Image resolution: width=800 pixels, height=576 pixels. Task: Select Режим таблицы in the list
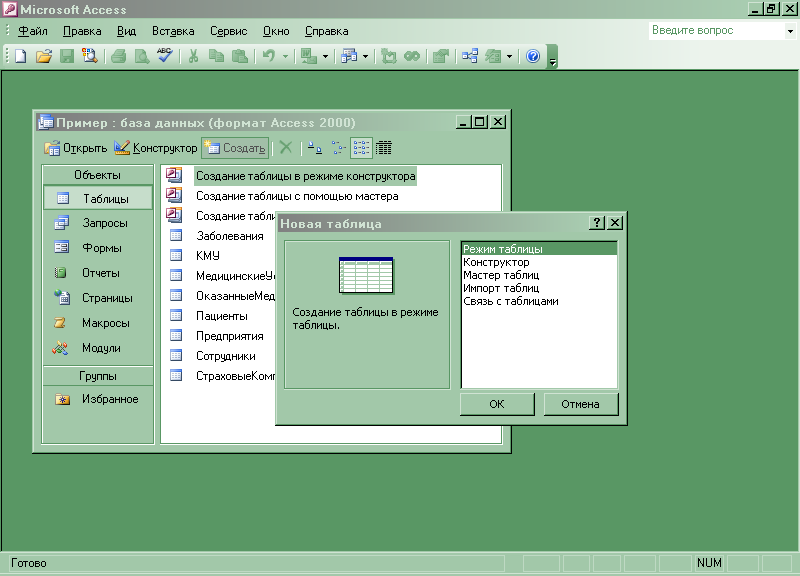tap(539, 249)
